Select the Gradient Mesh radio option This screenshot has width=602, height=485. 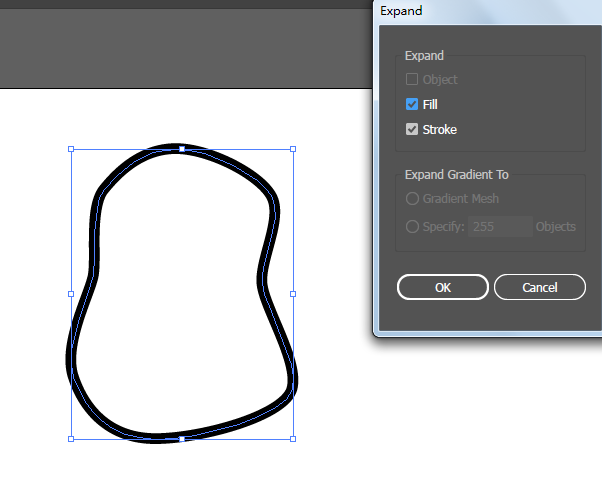point(412,199)
